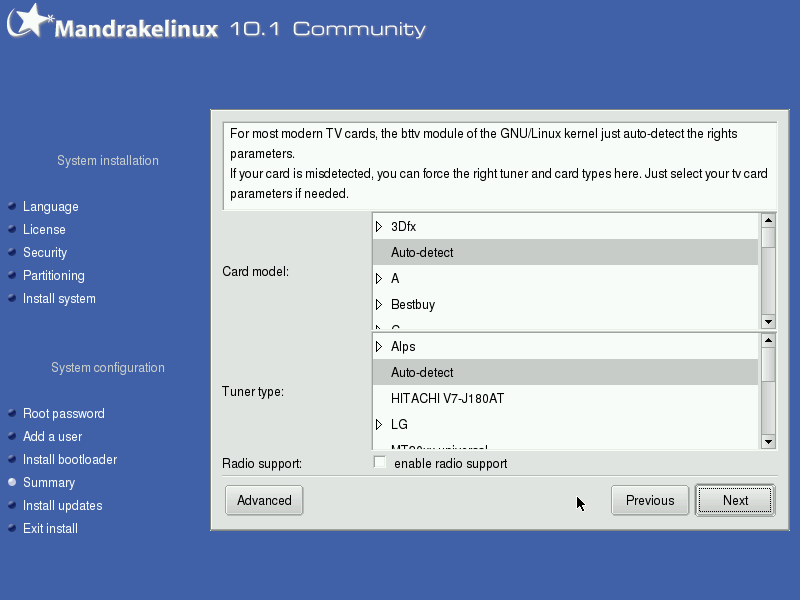The height and width of the screenshot is (600, 800).
Task: Expand the Bestbuy card model group
Action: tap(379, 305)
